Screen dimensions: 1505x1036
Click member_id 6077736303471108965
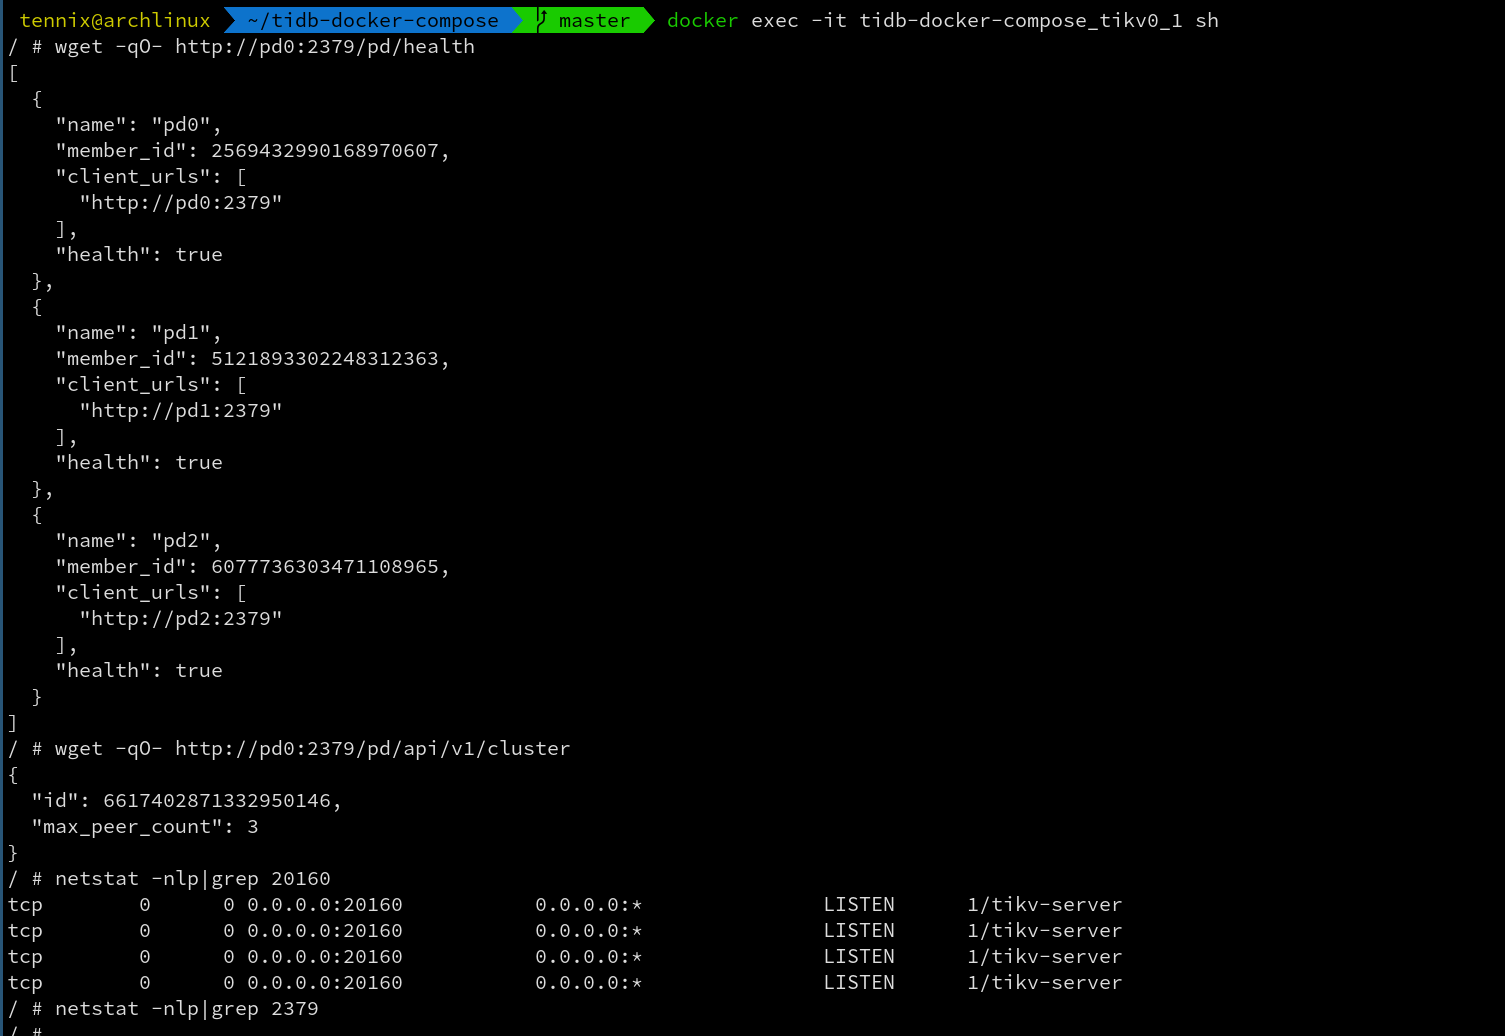[325, 566]
